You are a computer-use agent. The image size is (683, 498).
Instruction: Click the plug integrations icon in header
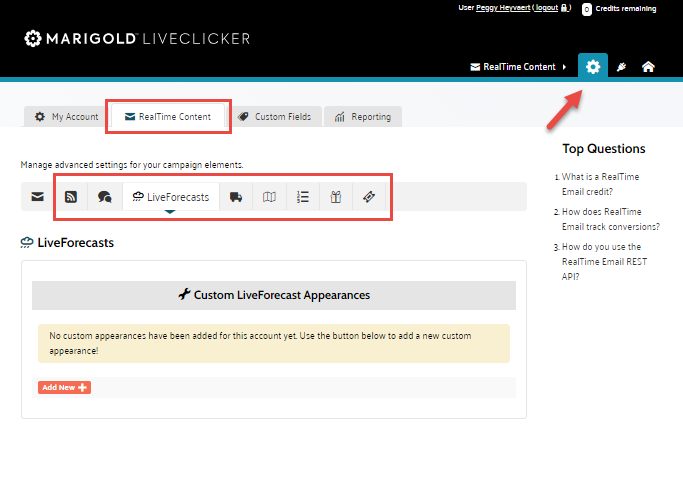[622, 67]
